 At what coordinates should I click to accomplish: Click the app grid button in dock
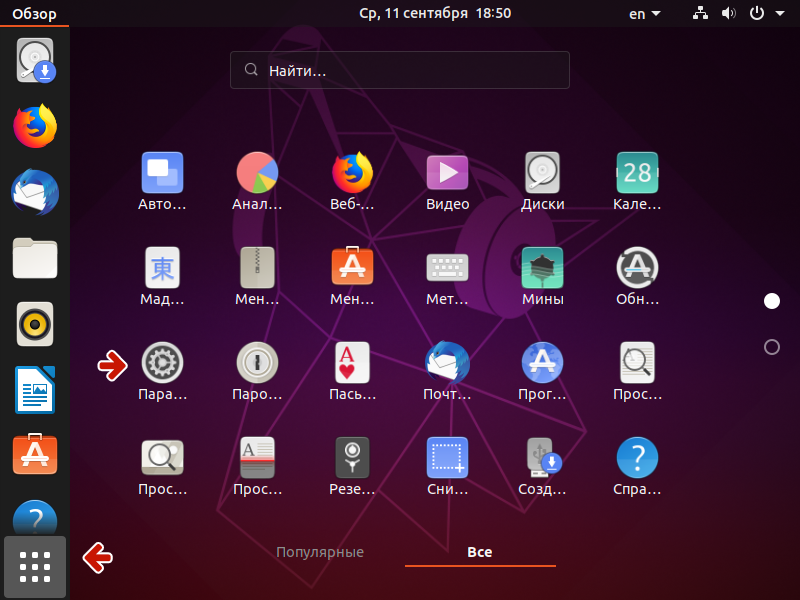click(x=35, y=566)
